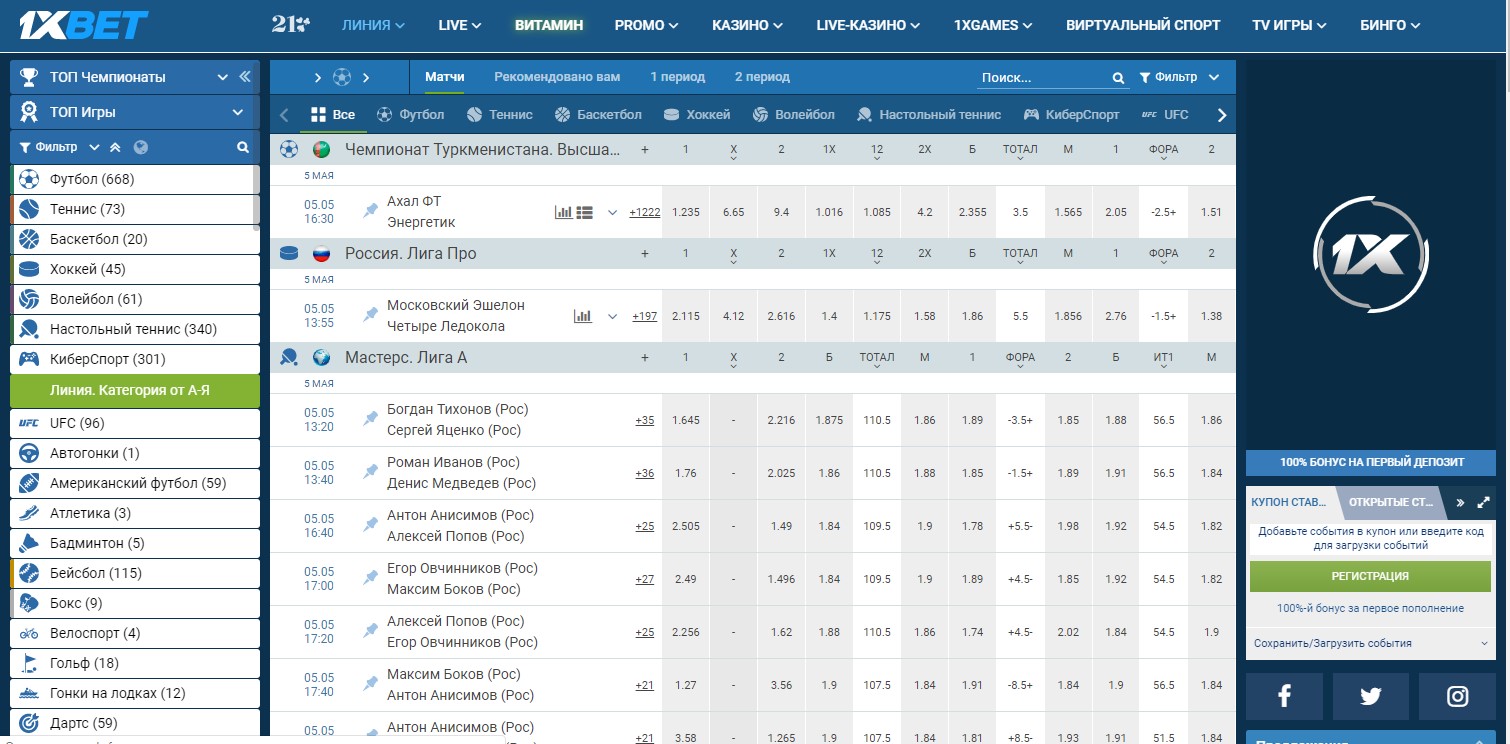This screenshot has height=744, width=1510.
Task: Open the Instagram social link
Action: [x=1457, y=696]
